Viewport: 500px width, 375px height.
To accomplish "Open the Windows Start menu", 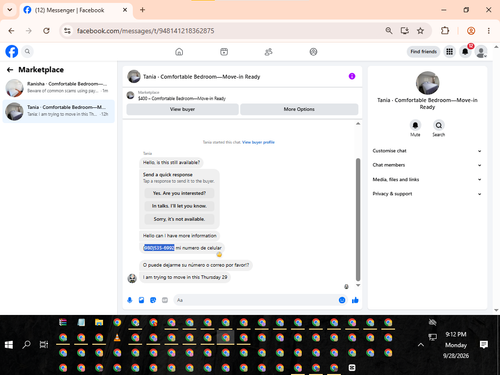I will click(9, 345).
